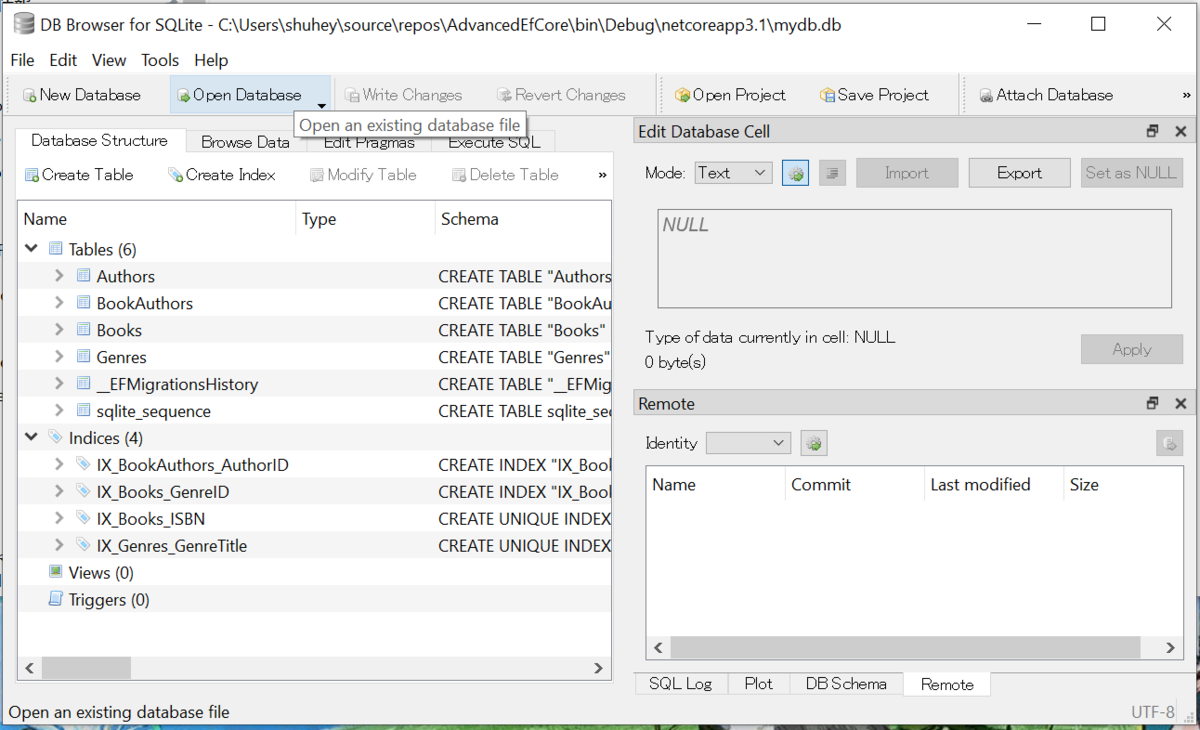1200x730 pixels.
Task: Expand the IX_BookAuthors_AuthorID index node
Action: tap(59, 465)
